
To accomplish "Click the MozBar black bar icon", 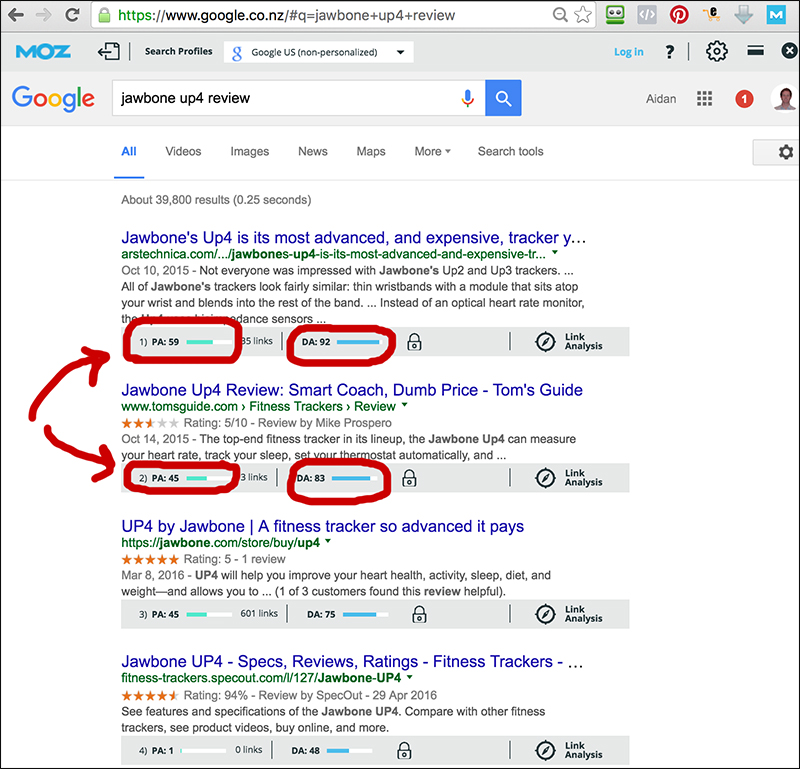I will (x=756, y=51).
